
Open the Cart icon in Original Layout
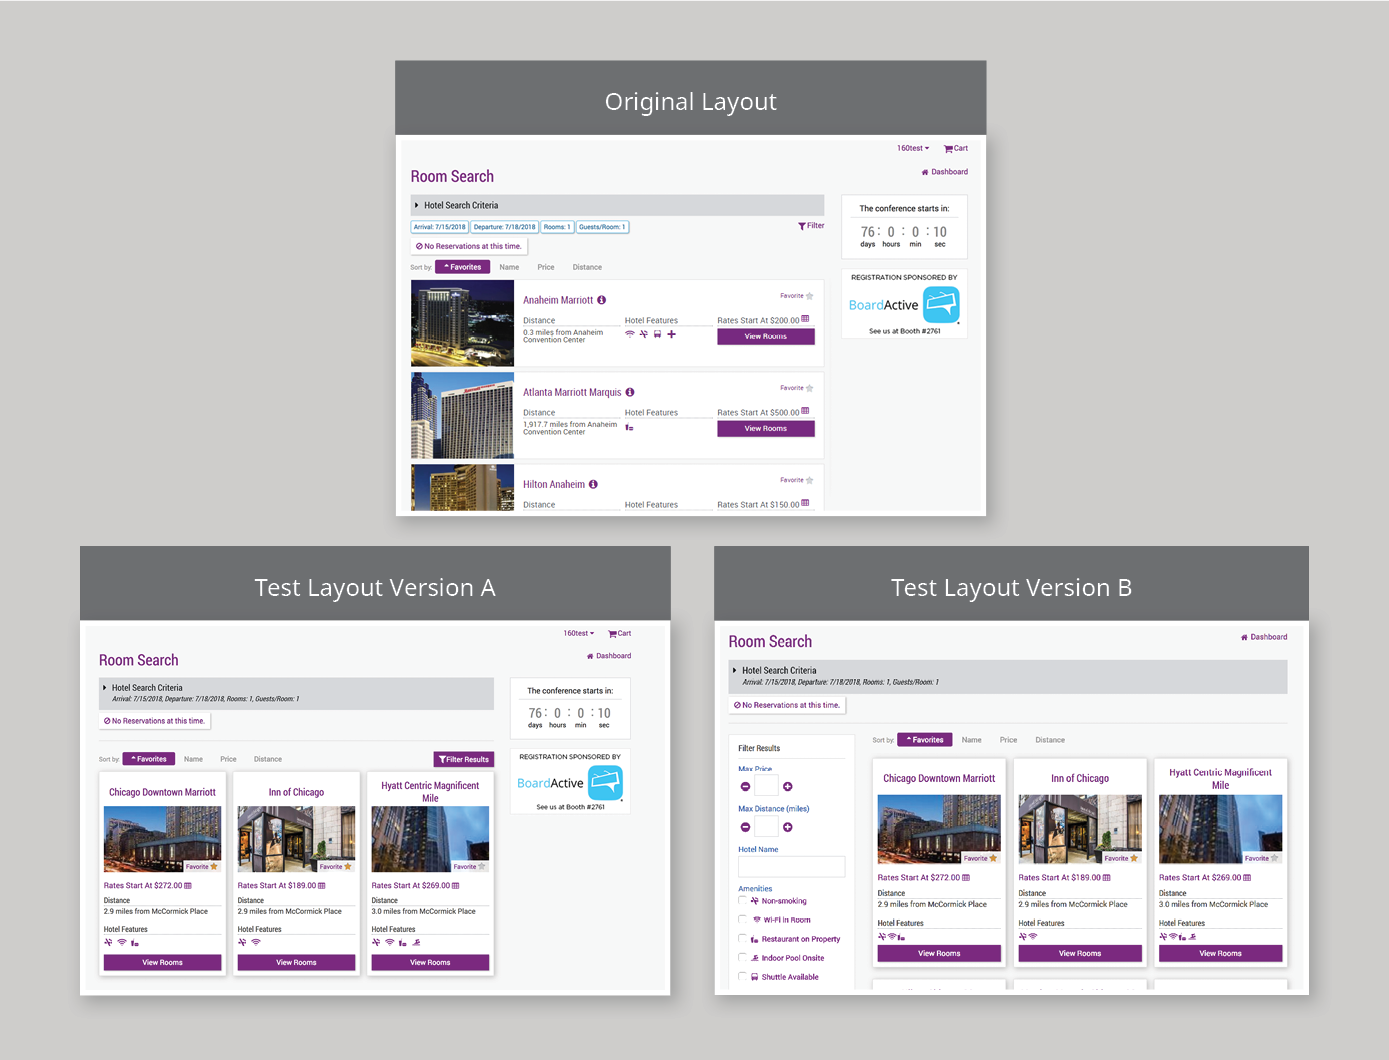click(x=948, y=149)
